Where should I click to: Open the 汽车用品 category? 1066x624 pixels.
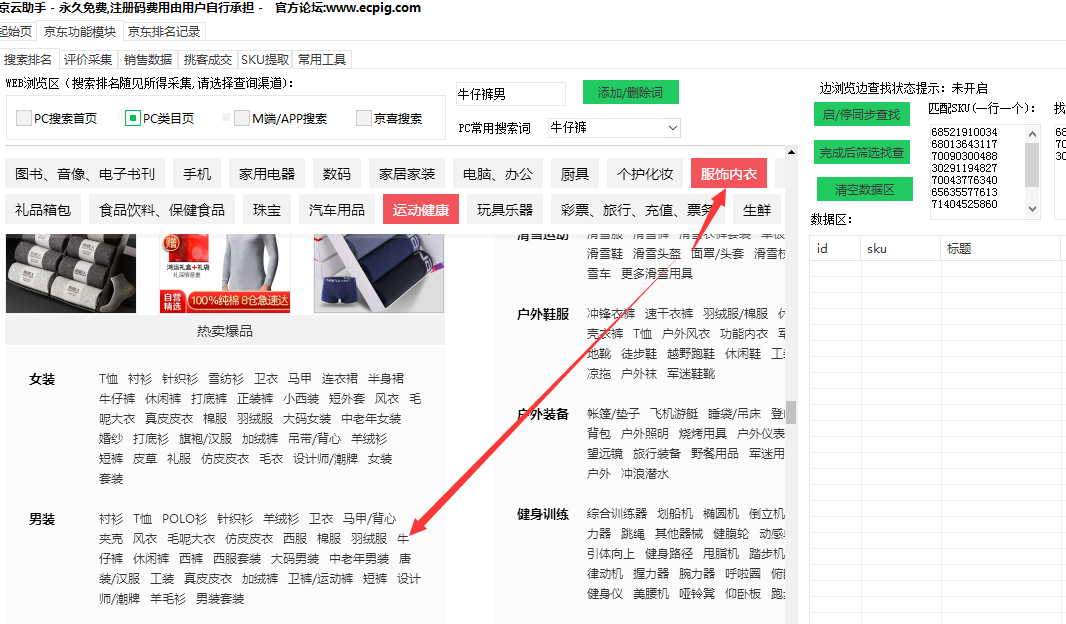point(337,210)
